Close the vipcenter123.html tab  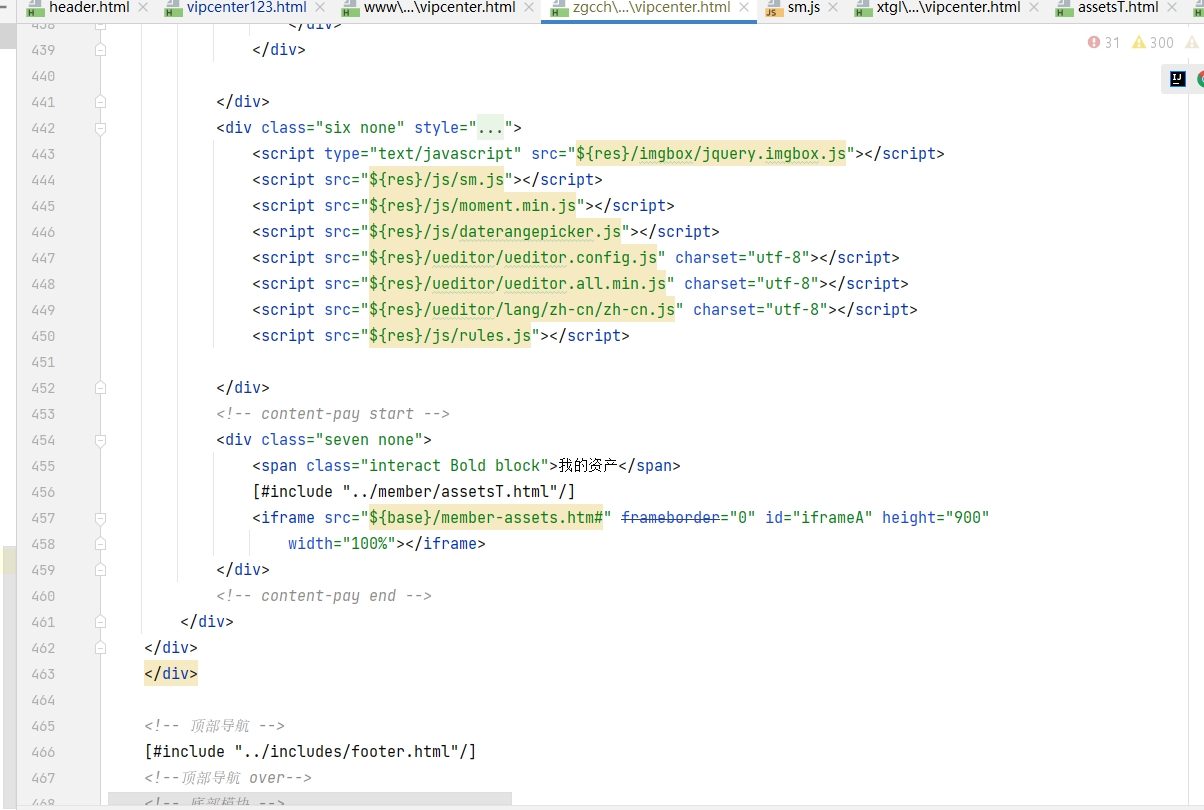tap(320, 8)
